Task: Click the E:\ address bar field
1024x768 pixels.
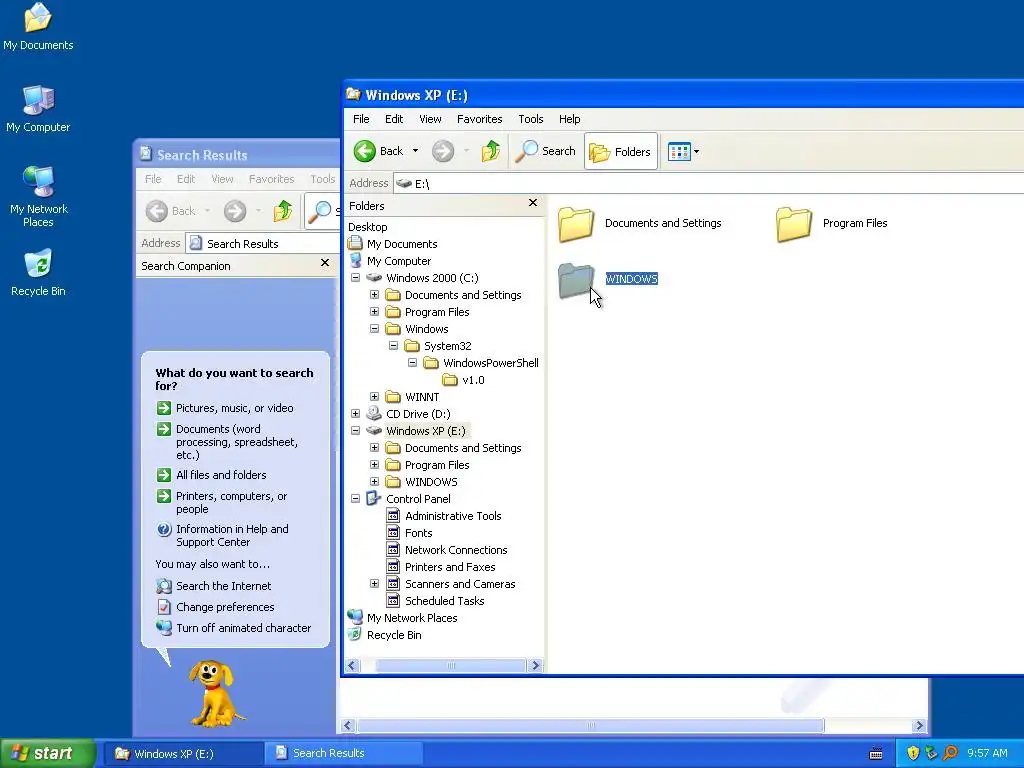Action: pos(709,184)
